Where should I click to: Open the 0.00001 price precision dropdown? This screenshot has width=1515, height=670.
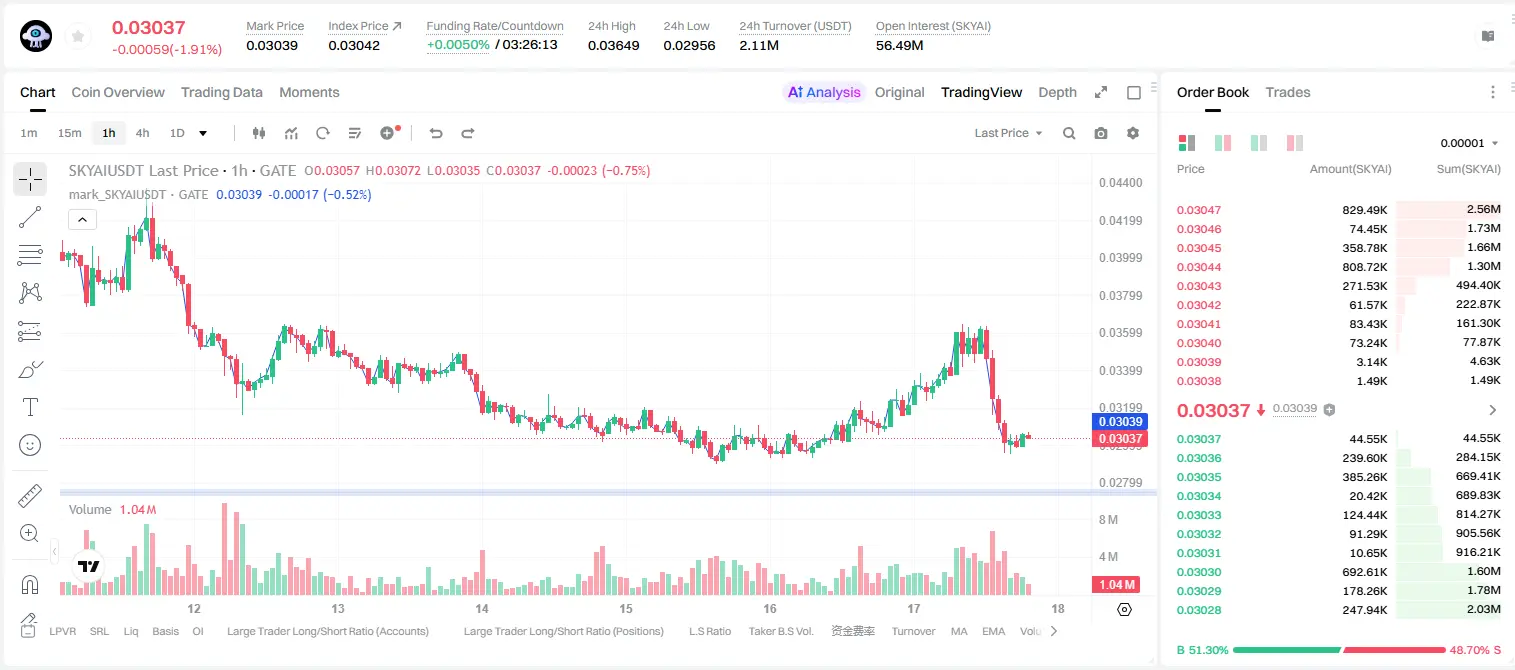1469,143
